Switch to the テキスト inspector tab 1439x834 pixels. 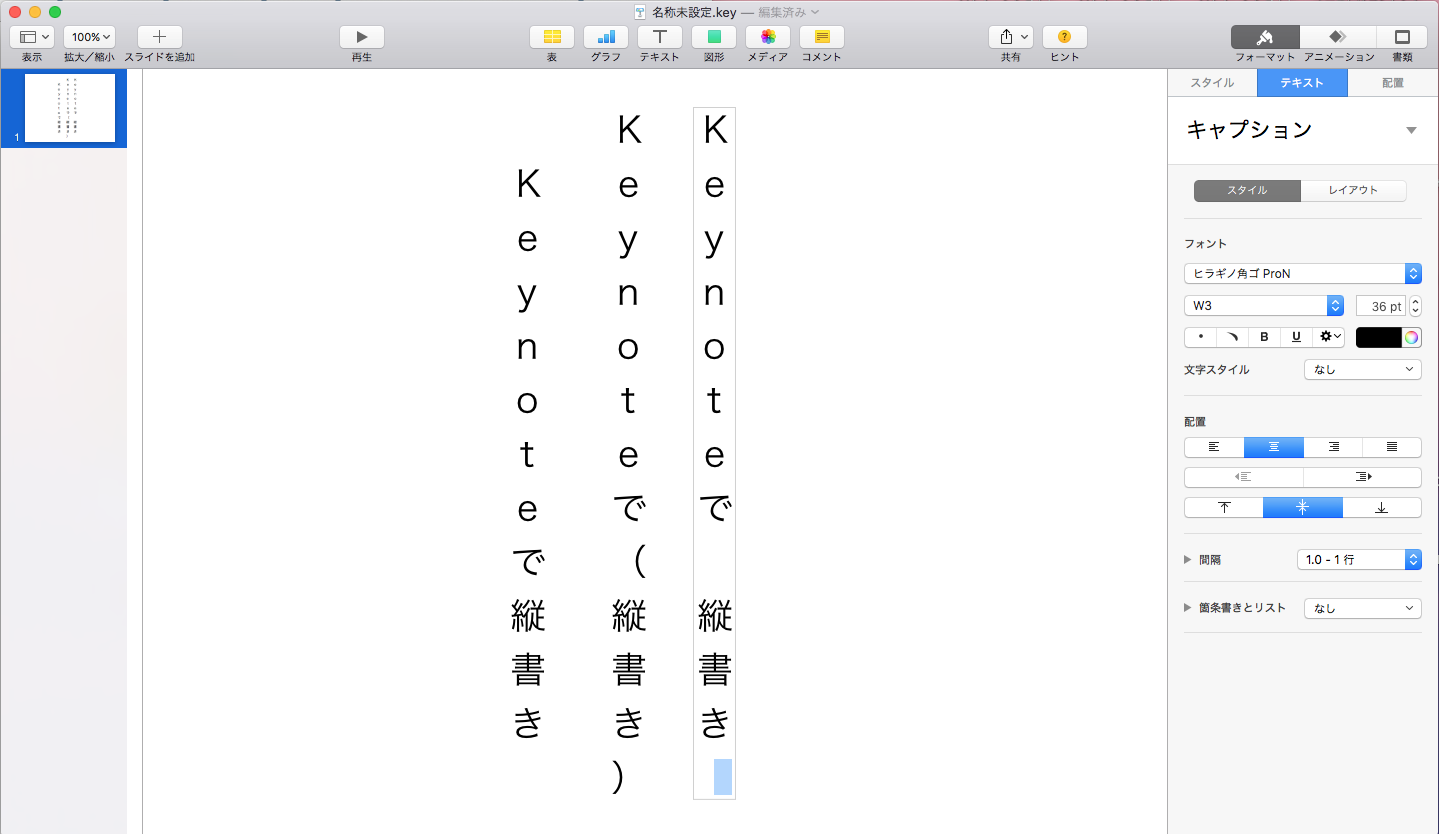point(1302,83)
